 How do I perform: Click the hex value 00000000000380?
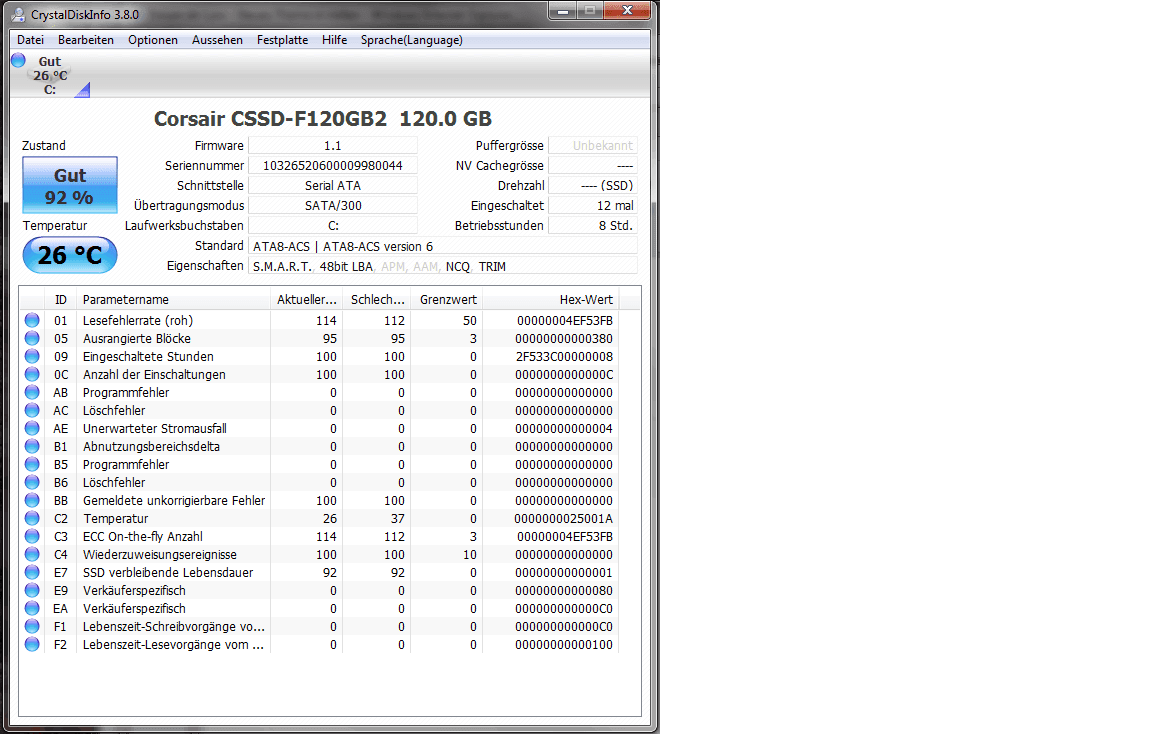pyautogui.click(x=564, y=338)
